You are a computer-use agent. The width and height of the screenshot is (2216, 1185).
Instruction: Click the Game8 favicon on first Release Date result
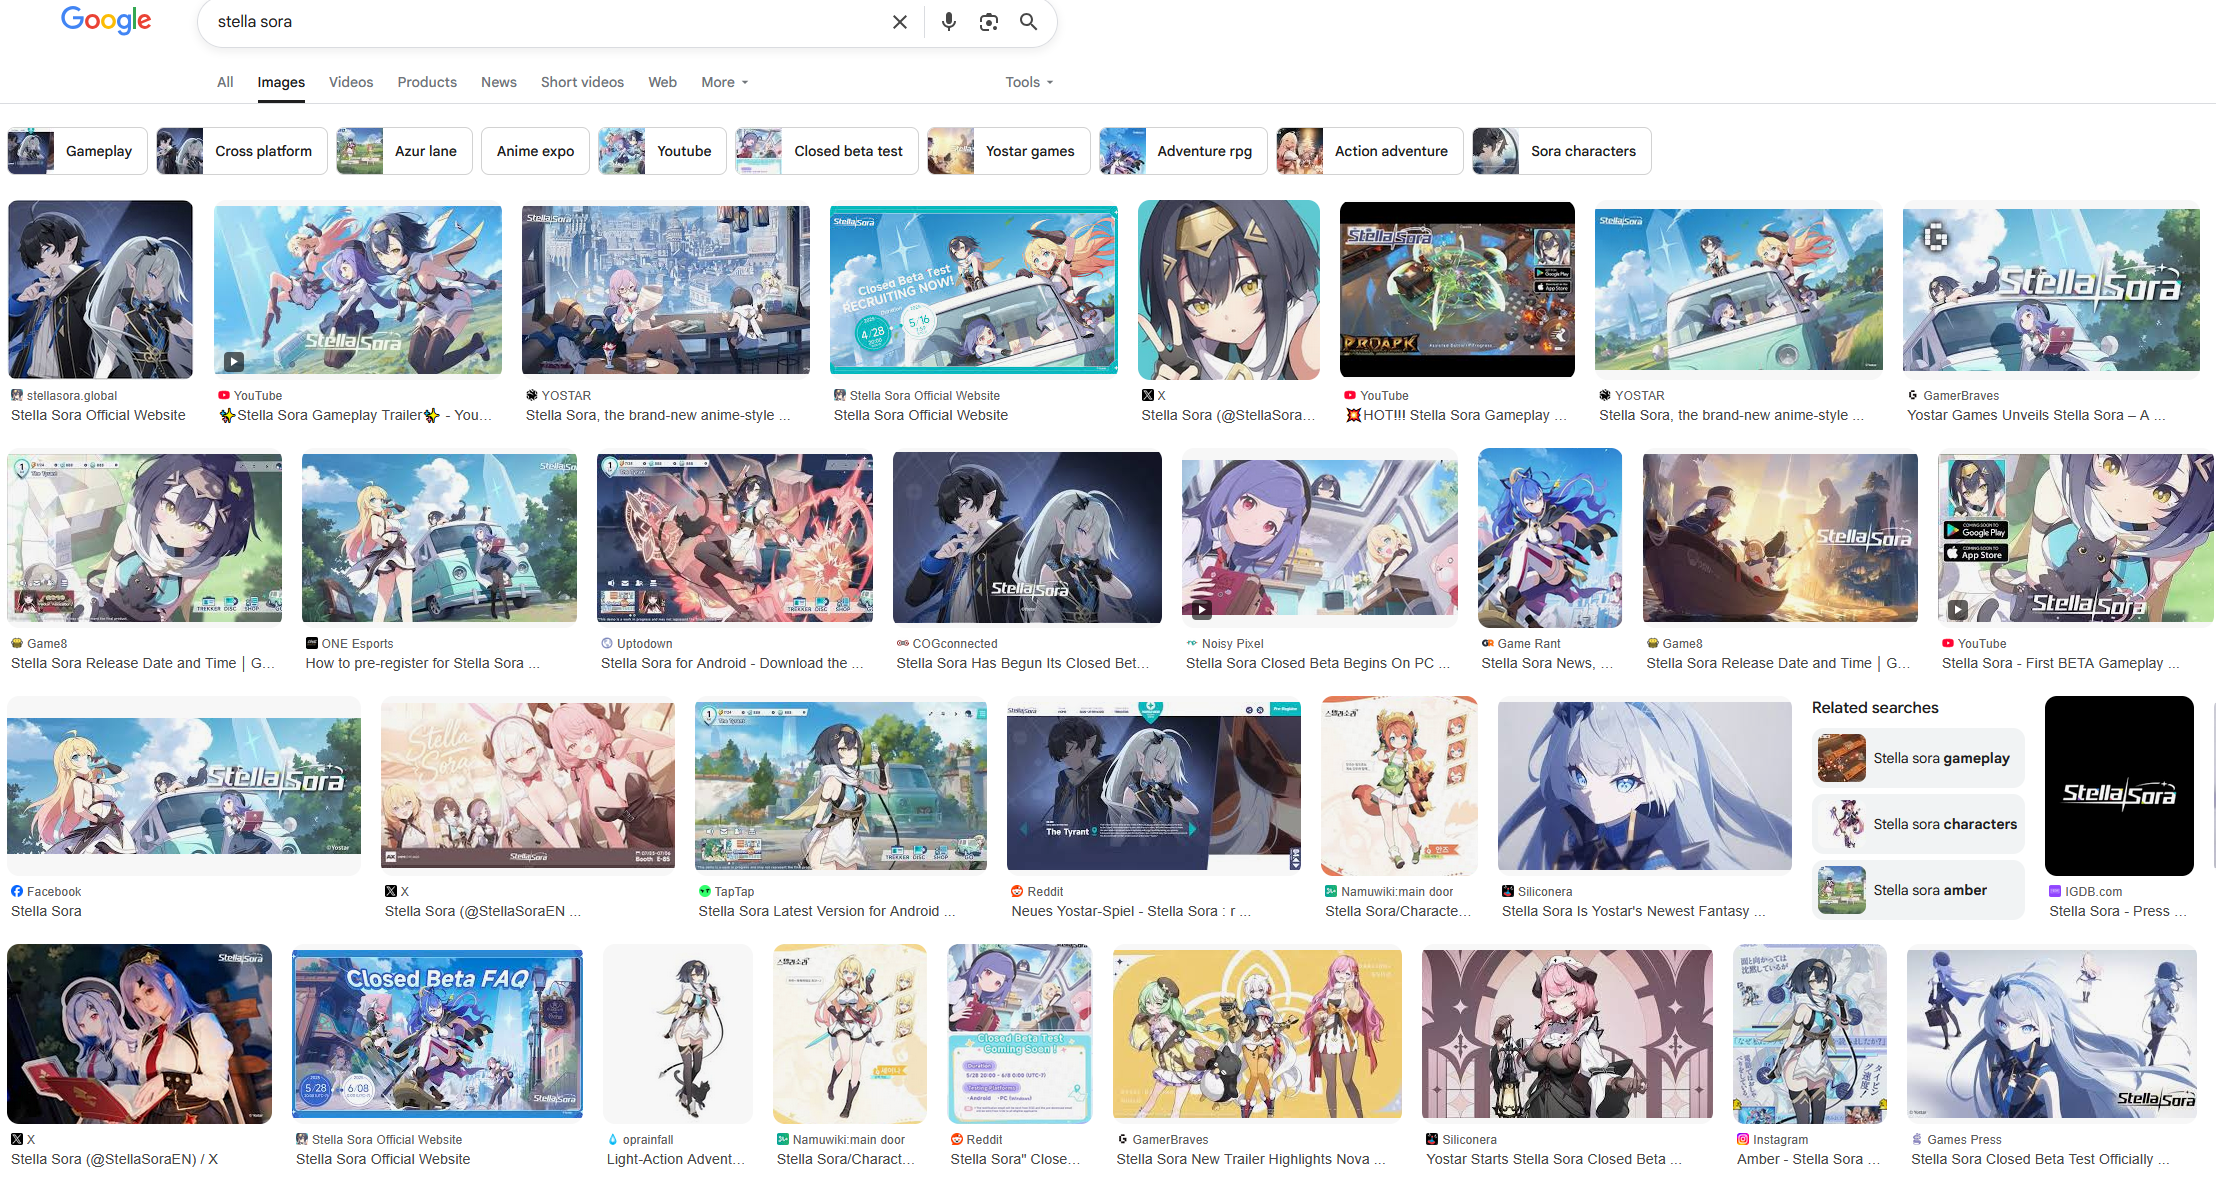pyautogui.click(x=17, y=643)
